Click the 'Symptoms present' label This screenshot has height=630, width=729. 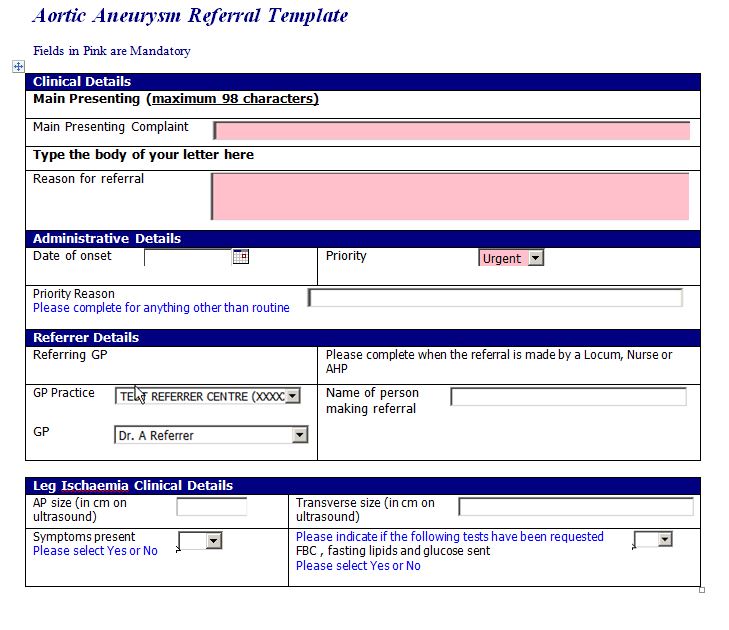click(84, 537)
